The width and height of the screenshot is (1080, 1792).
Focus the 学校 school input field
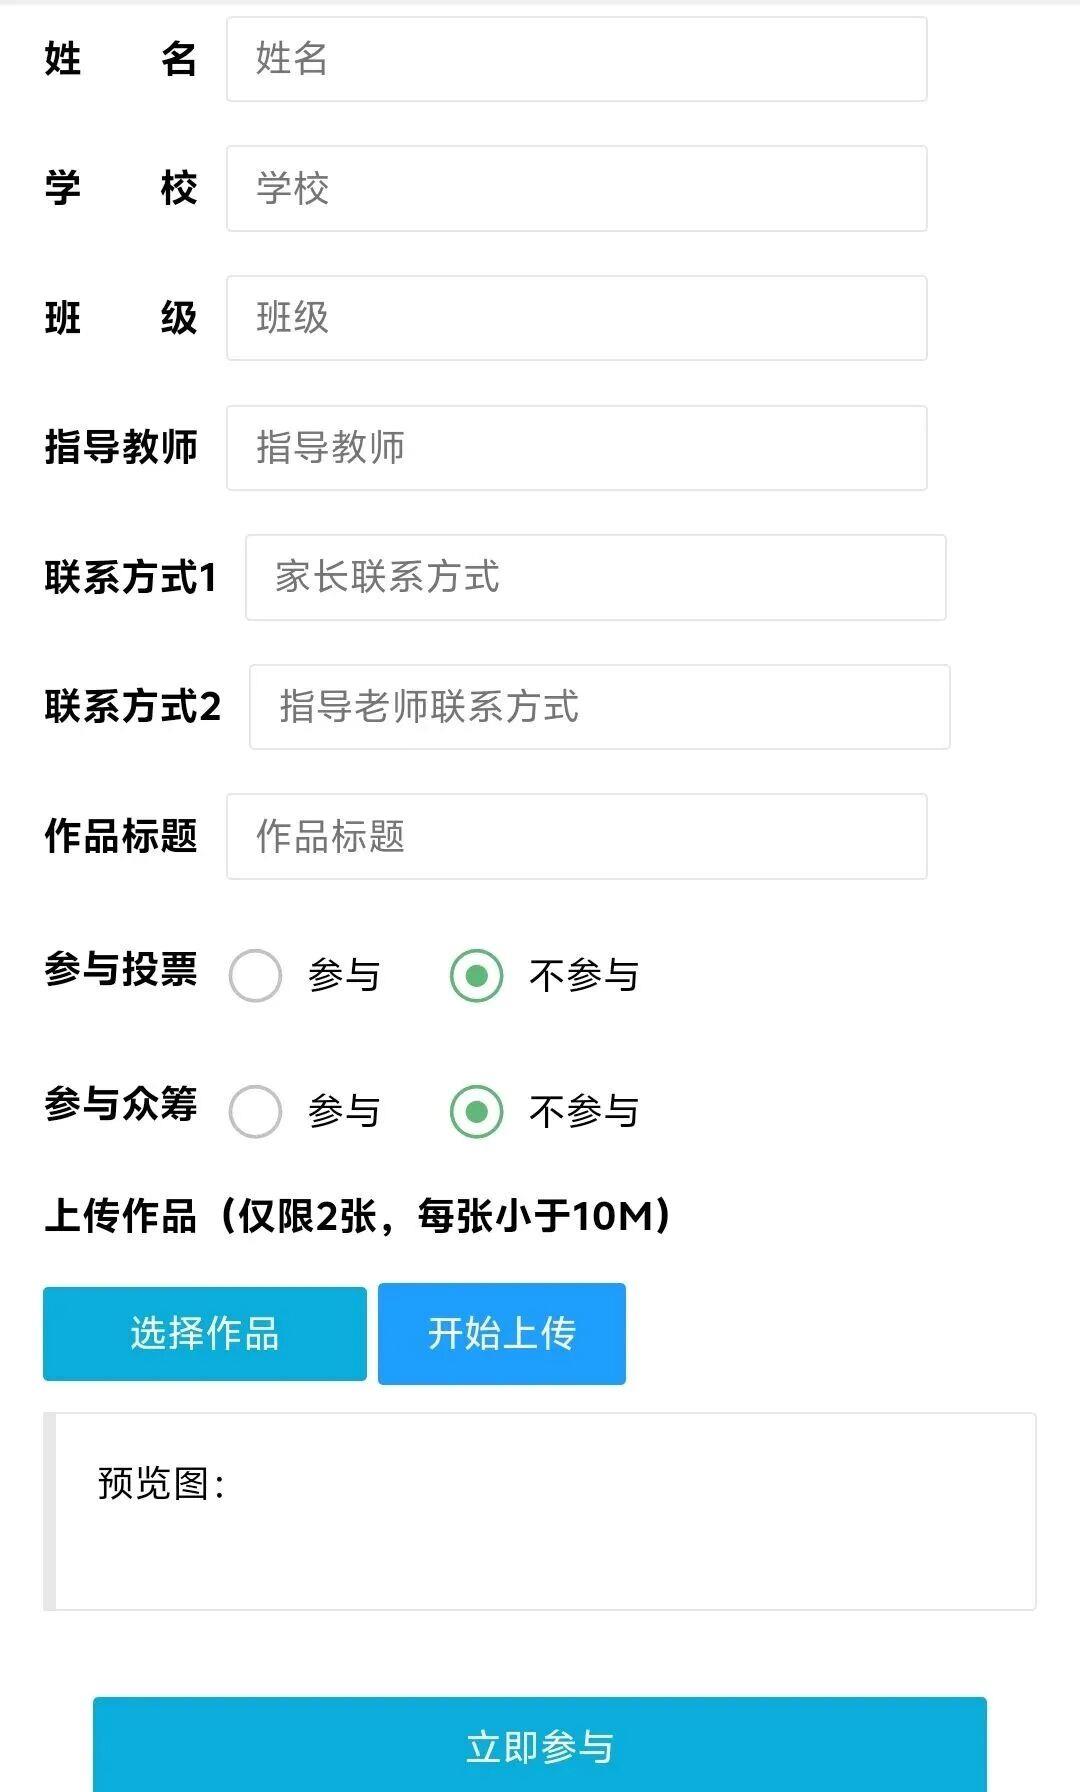(576, 189)
